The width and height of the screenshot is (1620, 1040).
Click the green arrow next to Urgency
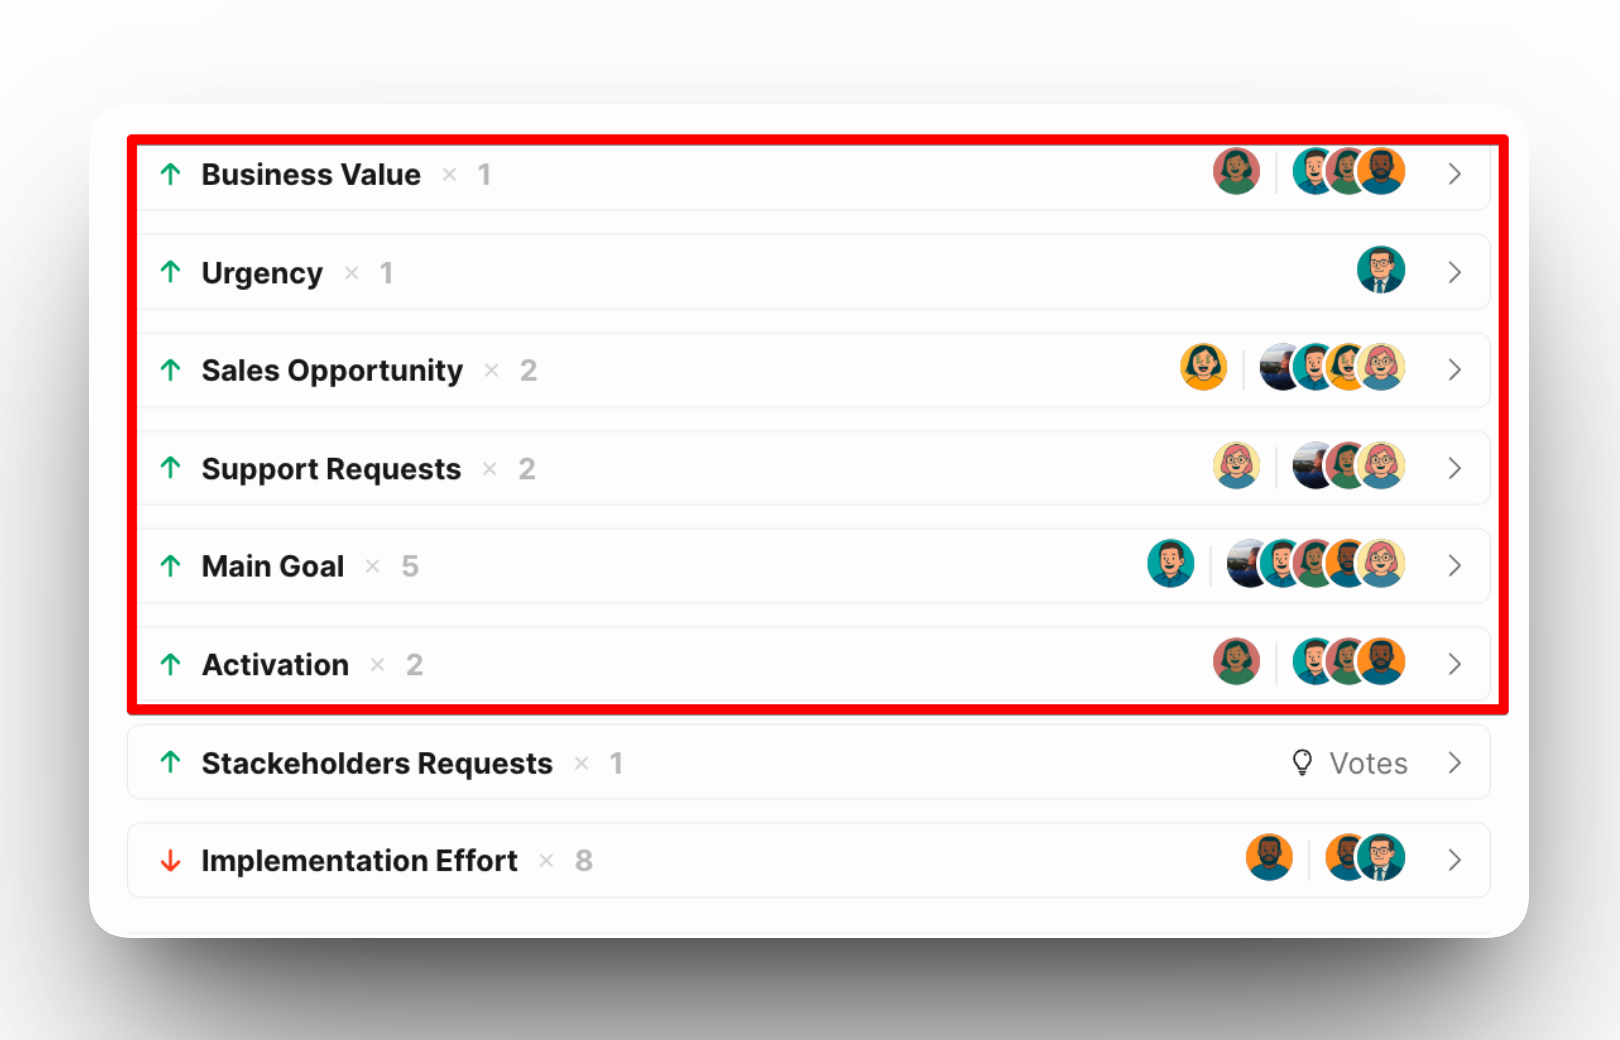click(171, 272)
